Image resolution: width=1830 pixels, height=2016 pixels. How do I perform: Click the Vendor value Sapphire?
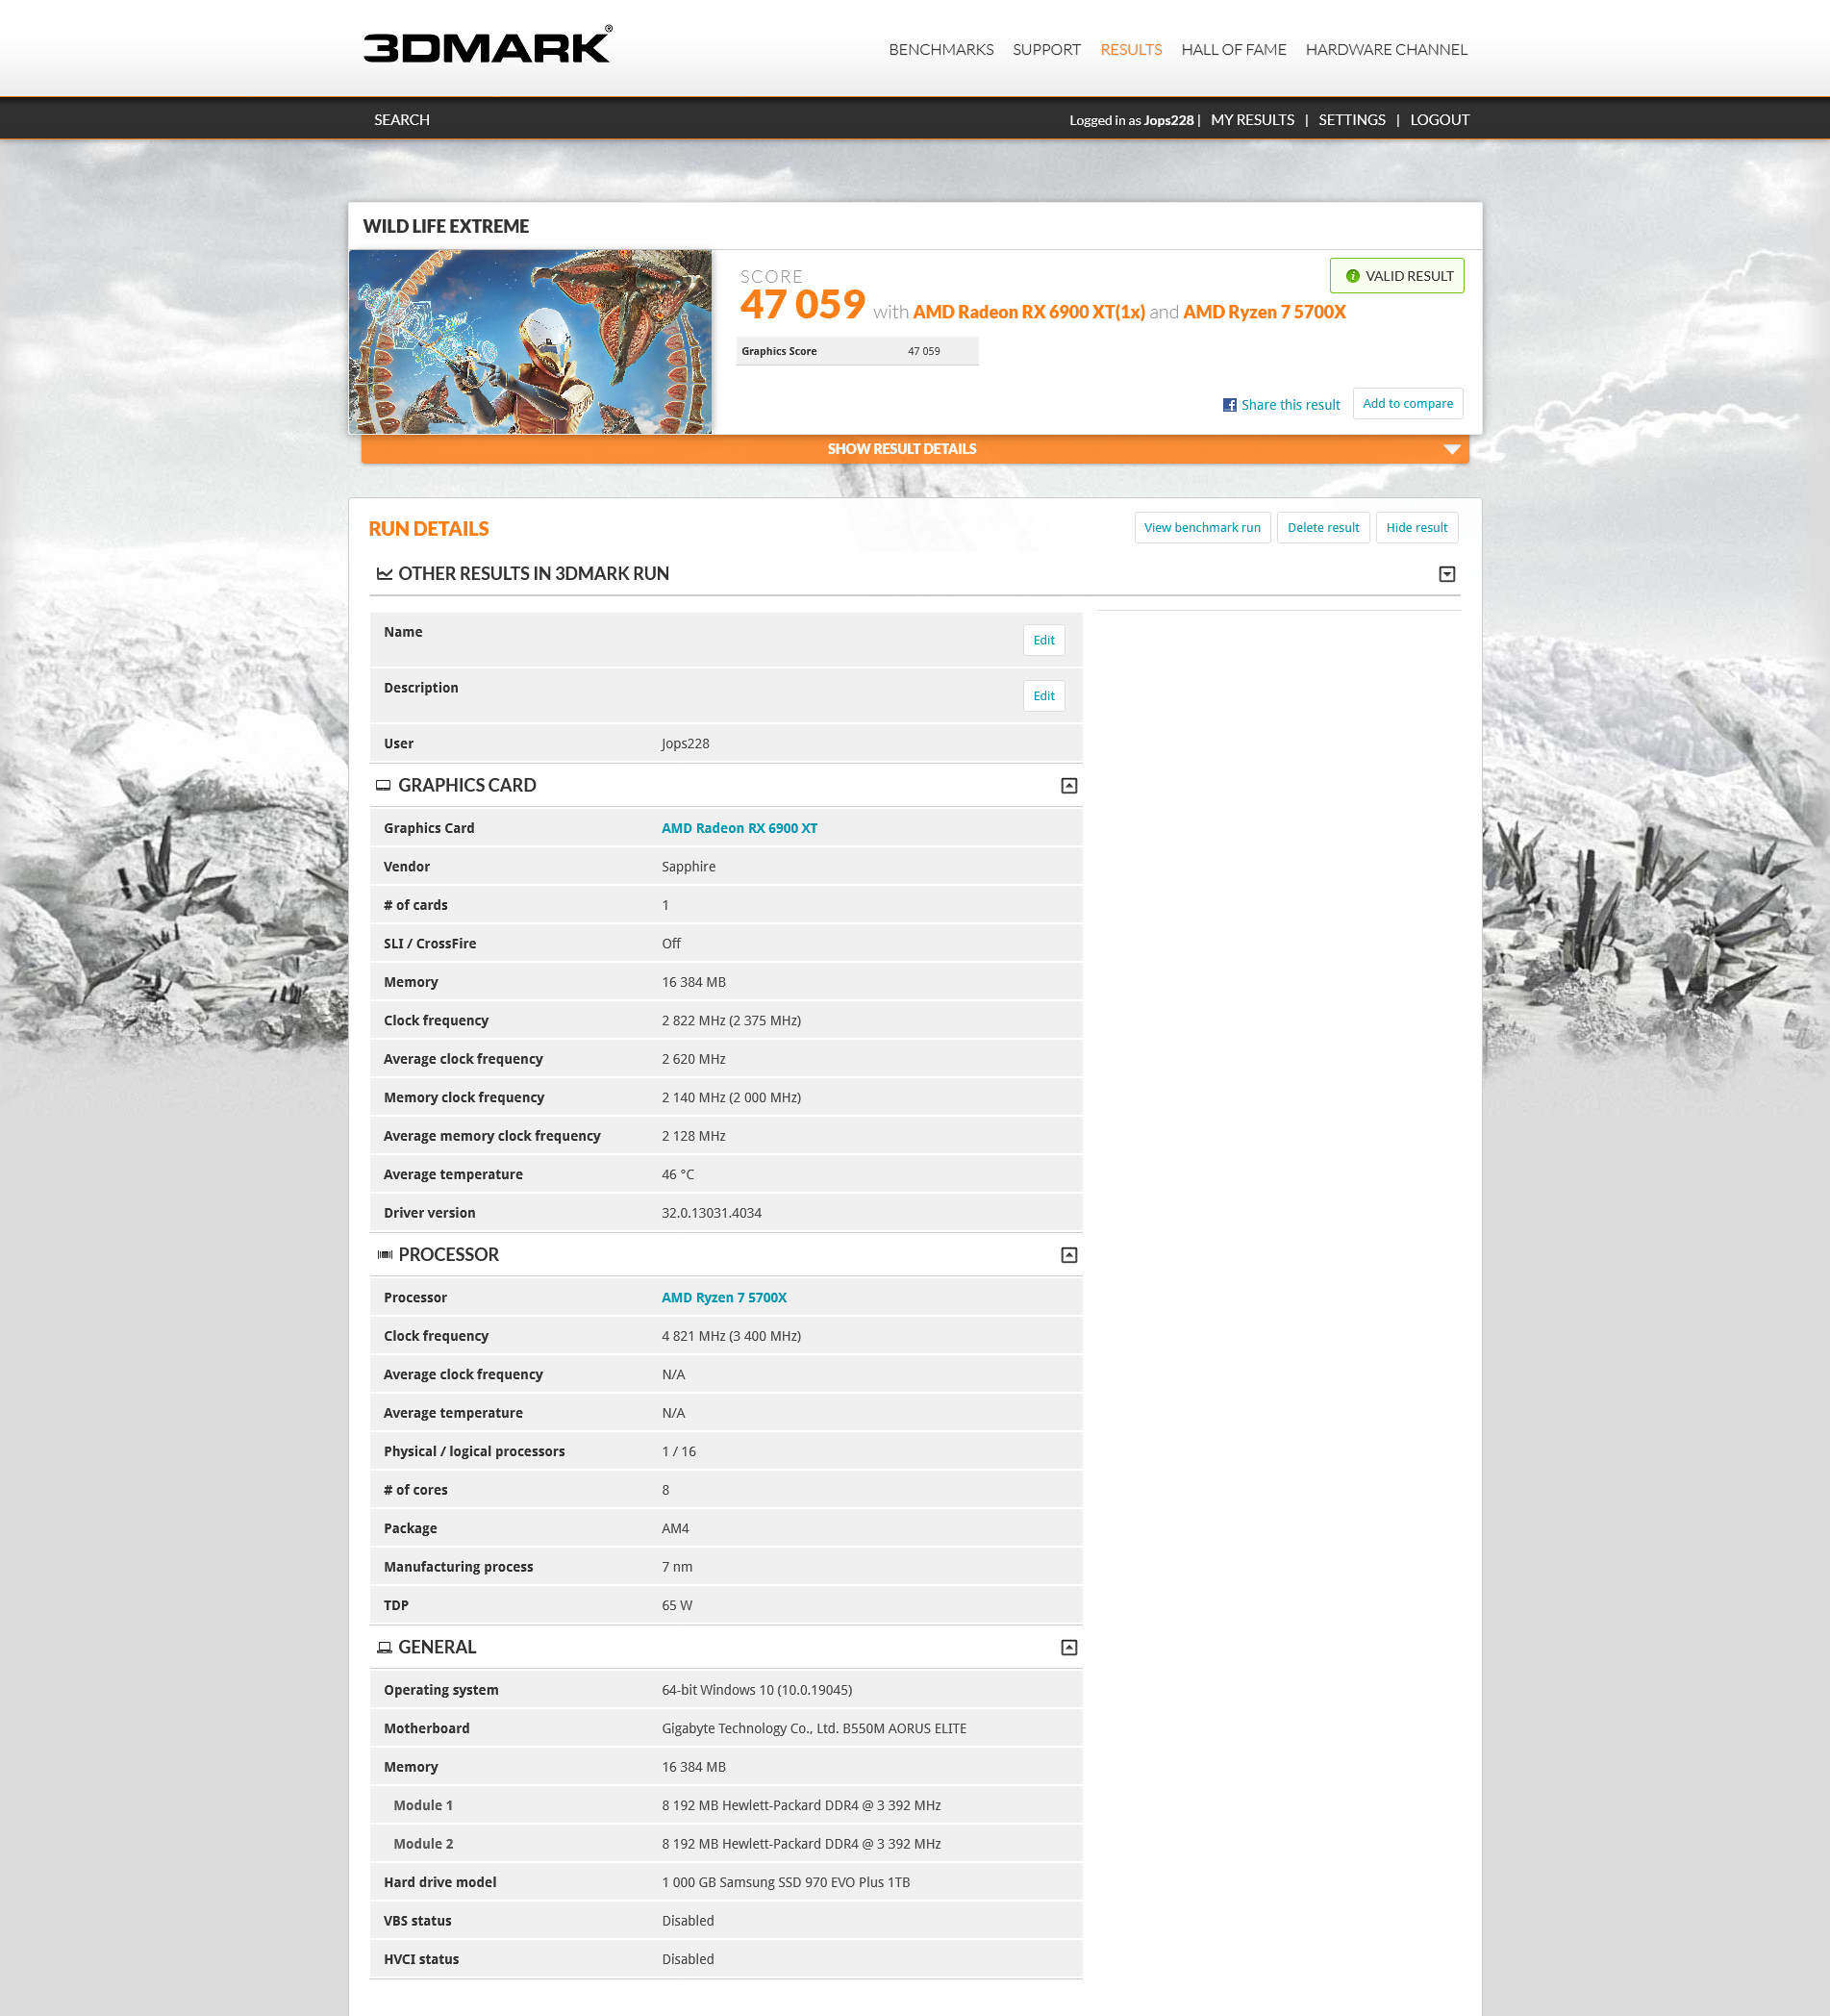[688, 867]
